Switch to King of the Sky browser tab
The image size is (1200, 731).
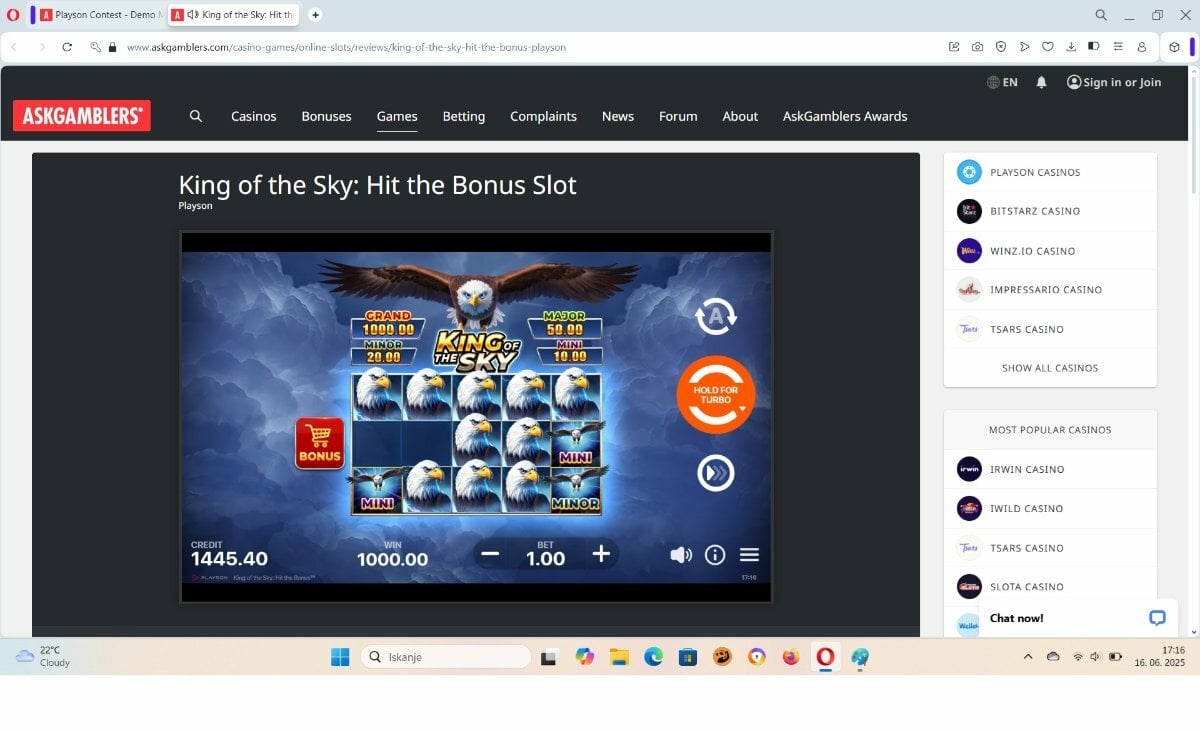tap(233, 15)
